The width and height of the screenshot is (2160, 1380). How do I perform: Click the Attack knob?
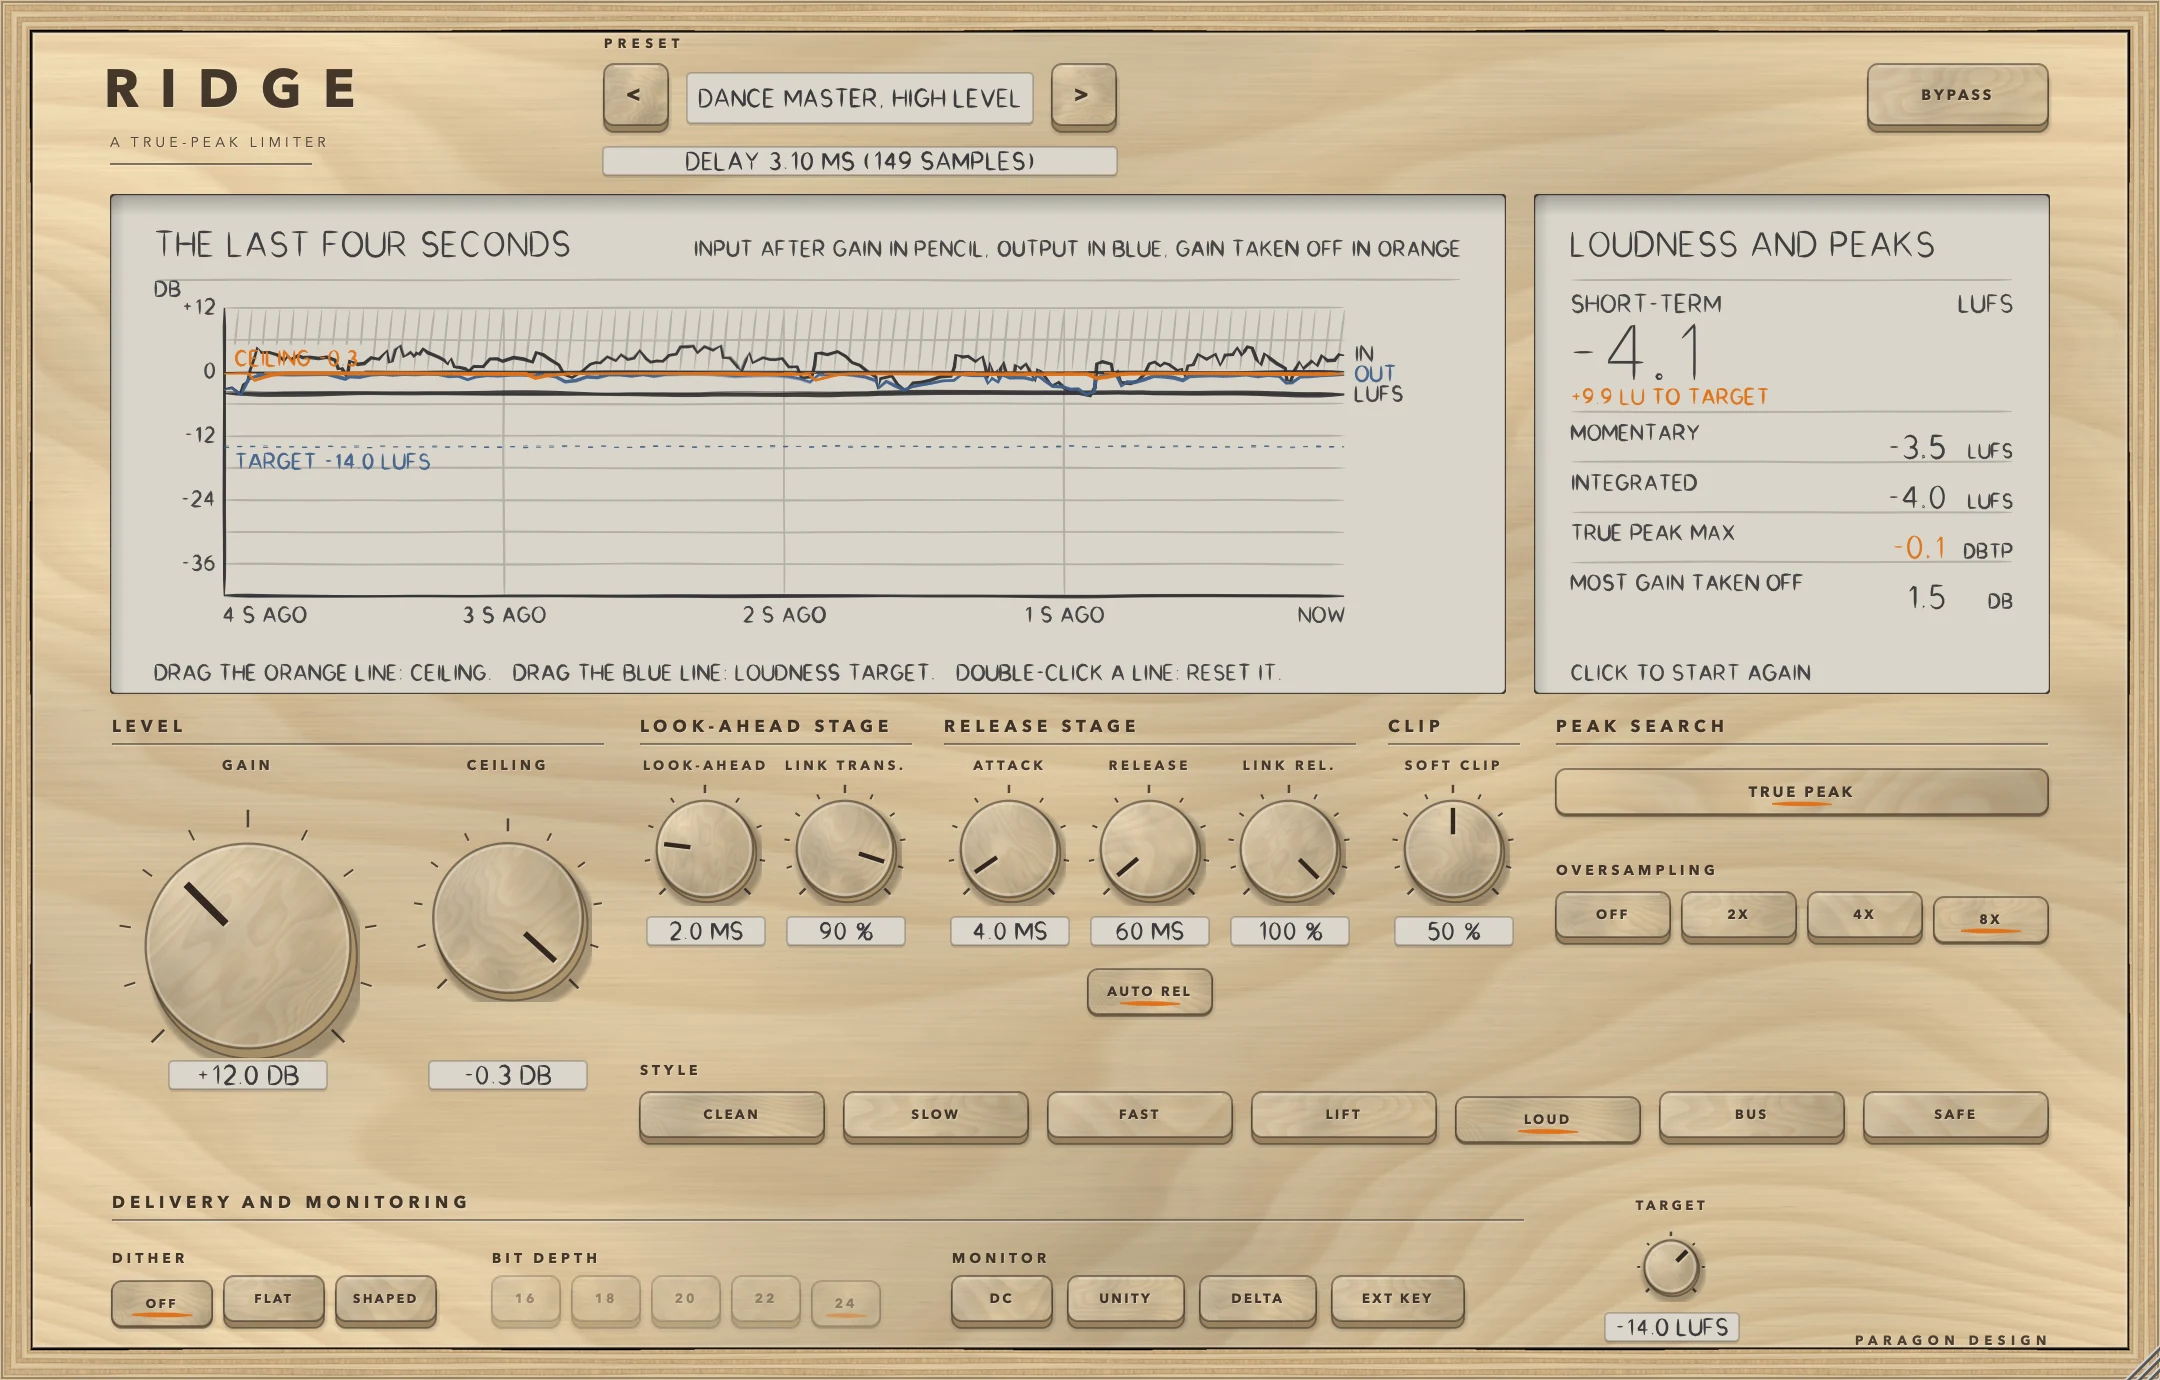click(1009, 849)
